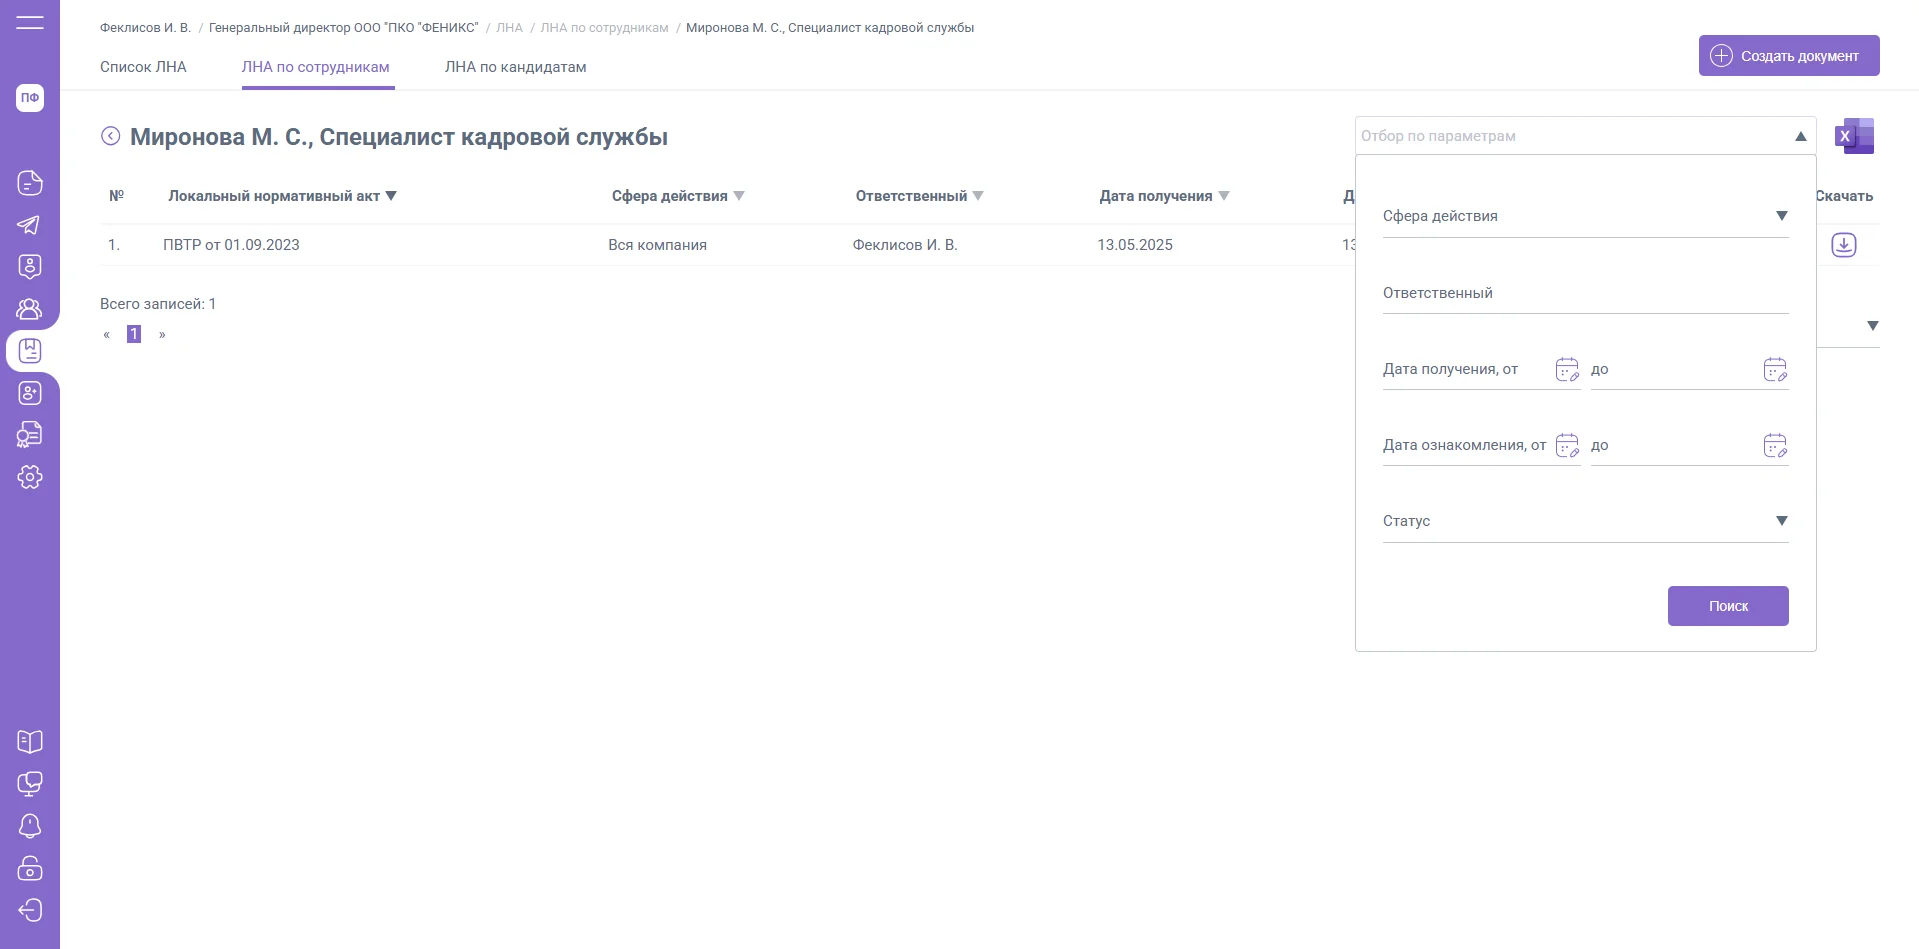The image size is (1919, 949).
Task: Switch to the Список ЛНА tab
Action: (x=143, y=67)
